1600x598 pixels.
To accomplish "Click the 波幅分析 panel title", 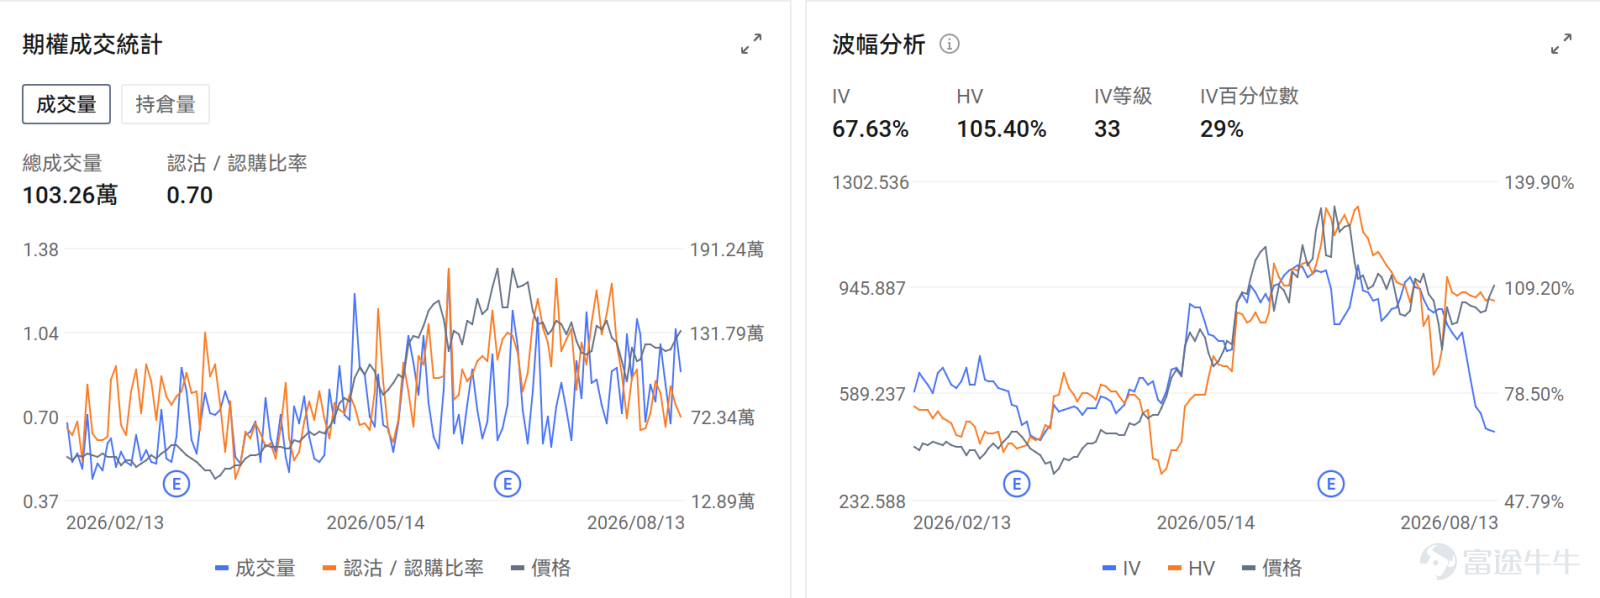I will click(879, 44).
